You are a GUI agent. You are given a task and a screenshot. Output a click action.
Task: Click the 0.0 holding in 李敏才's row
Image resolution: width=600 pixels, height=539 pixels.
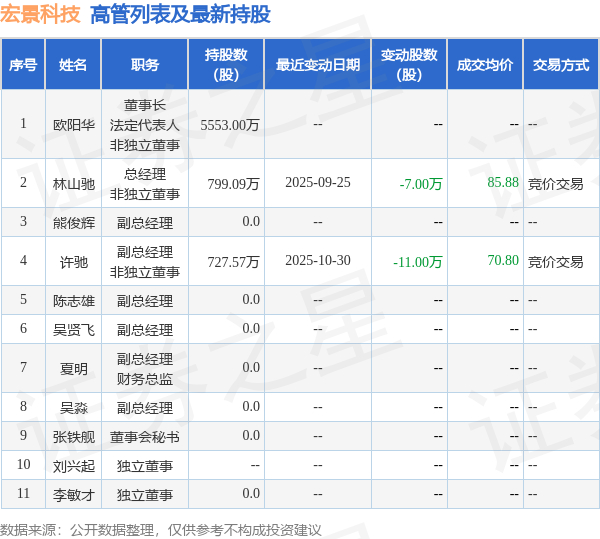251,493
